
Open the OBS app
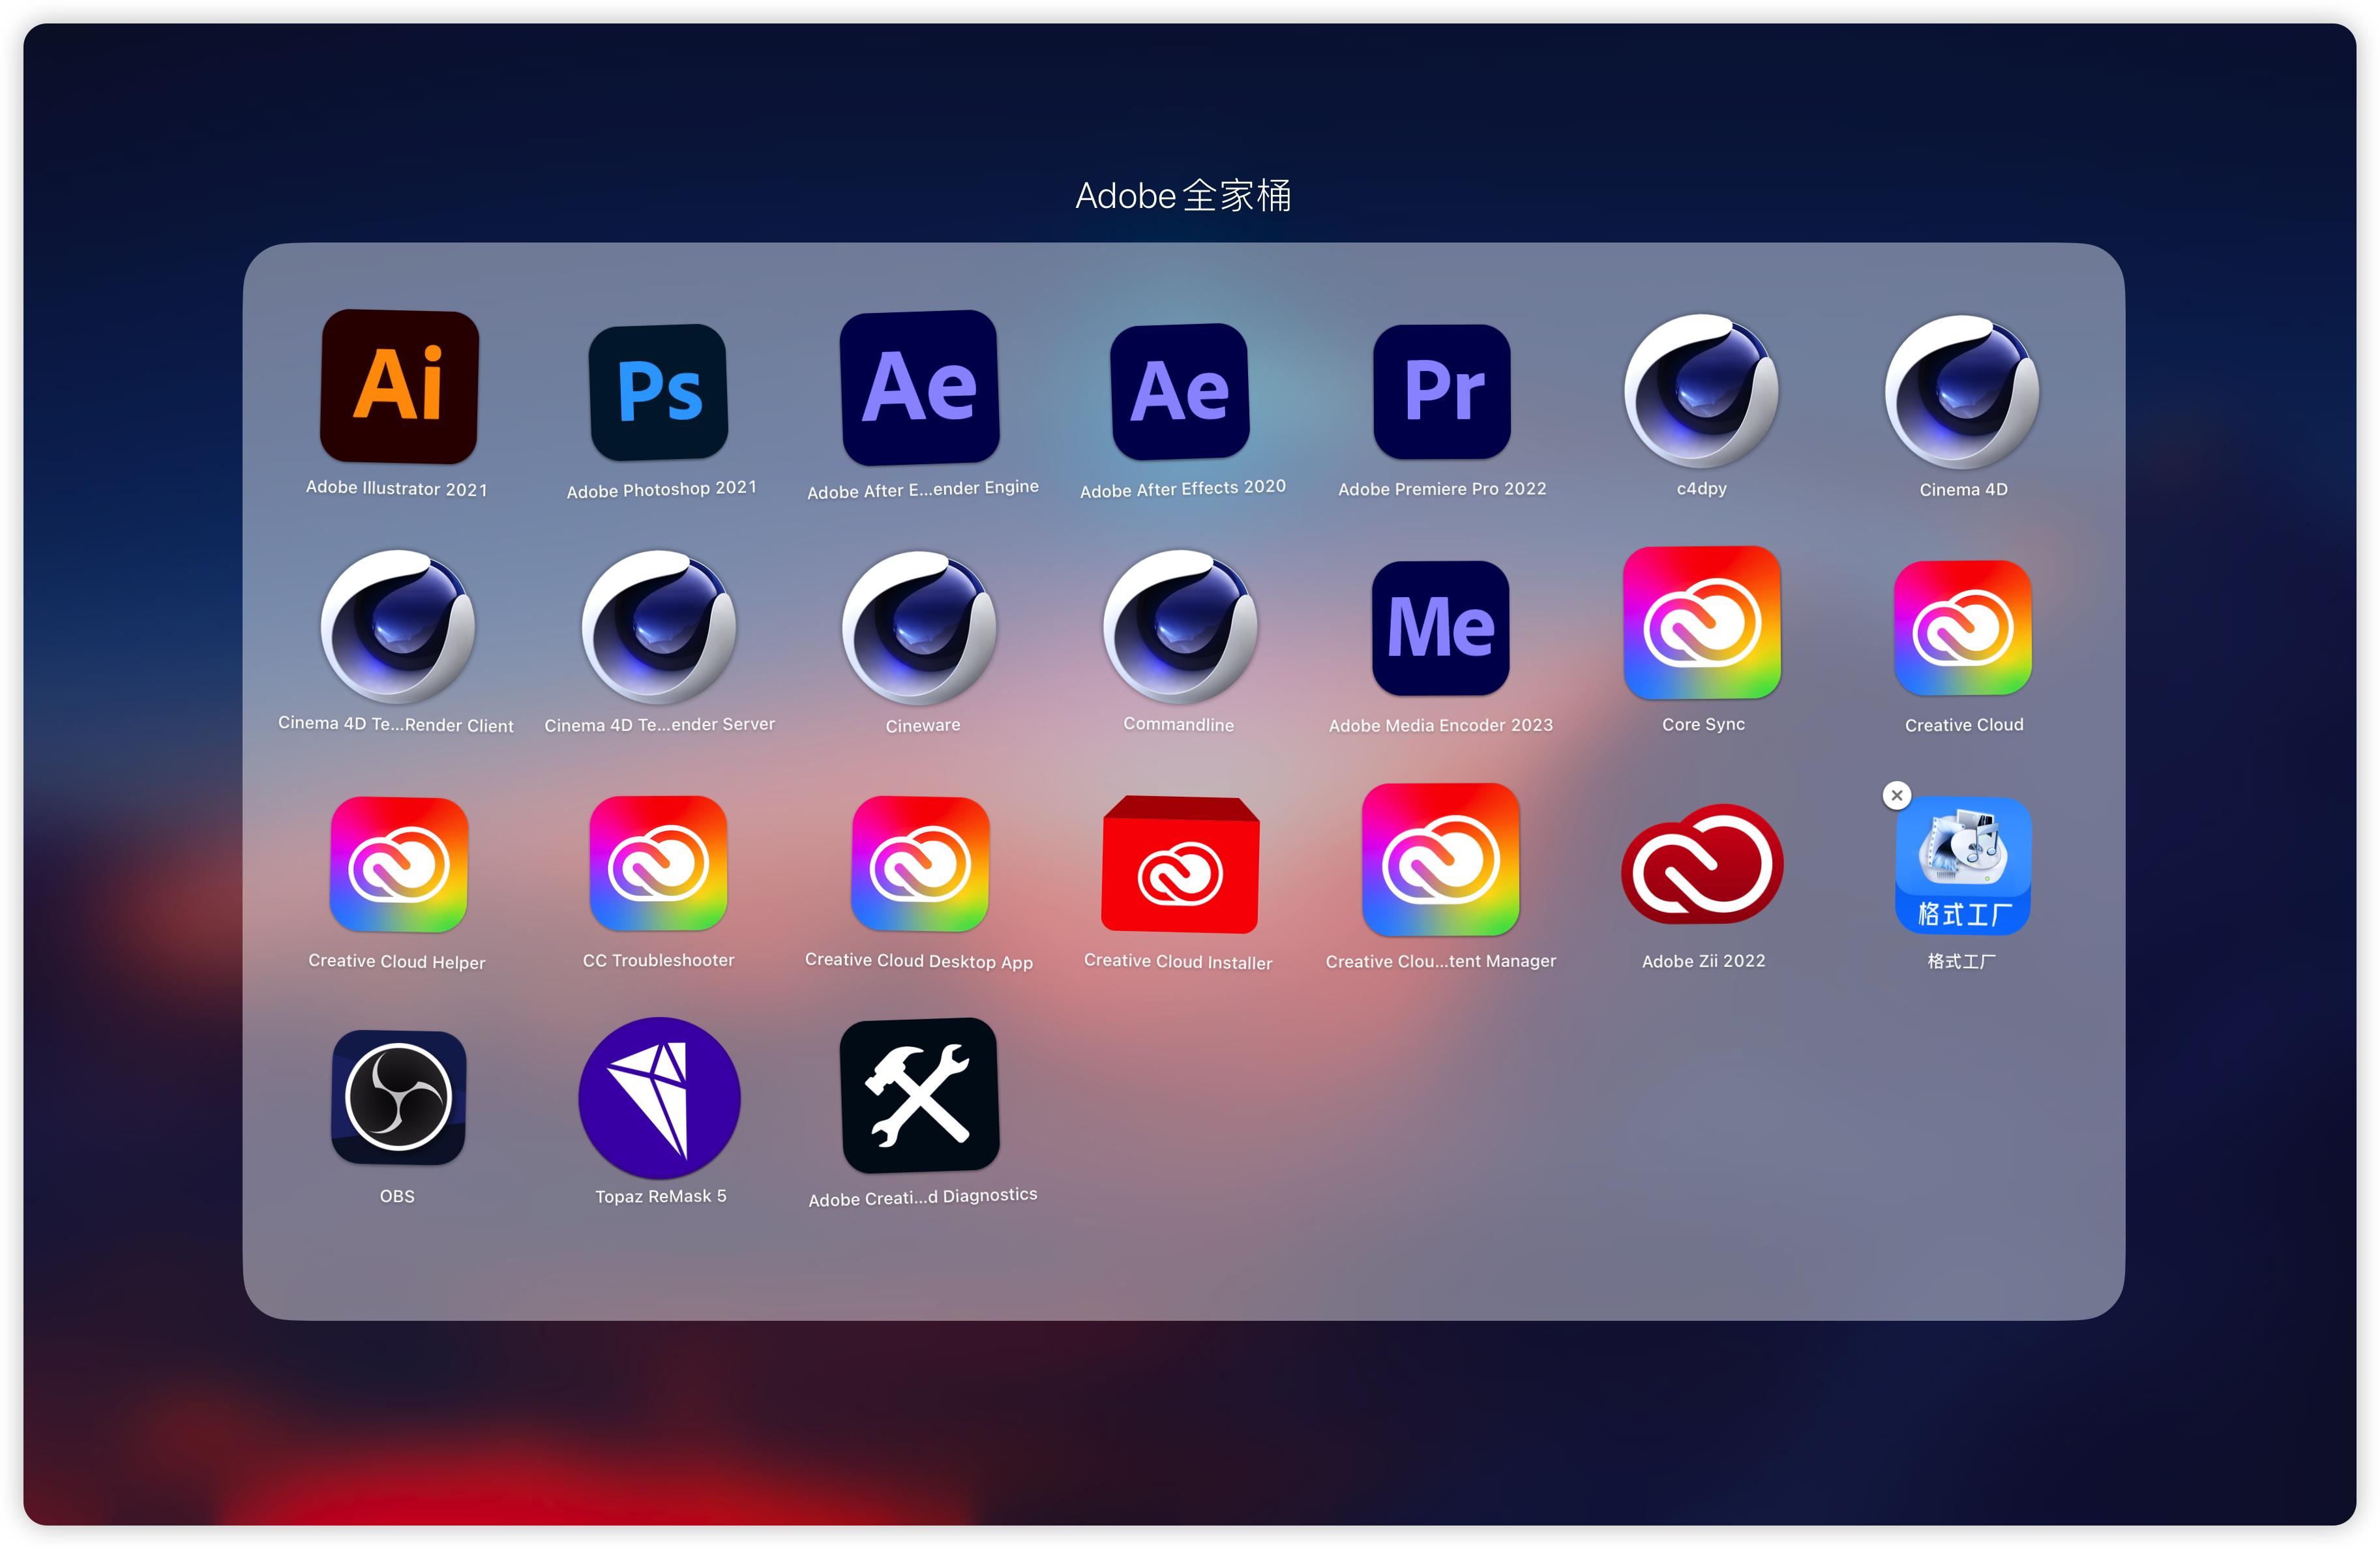(x=398, y=1098)
